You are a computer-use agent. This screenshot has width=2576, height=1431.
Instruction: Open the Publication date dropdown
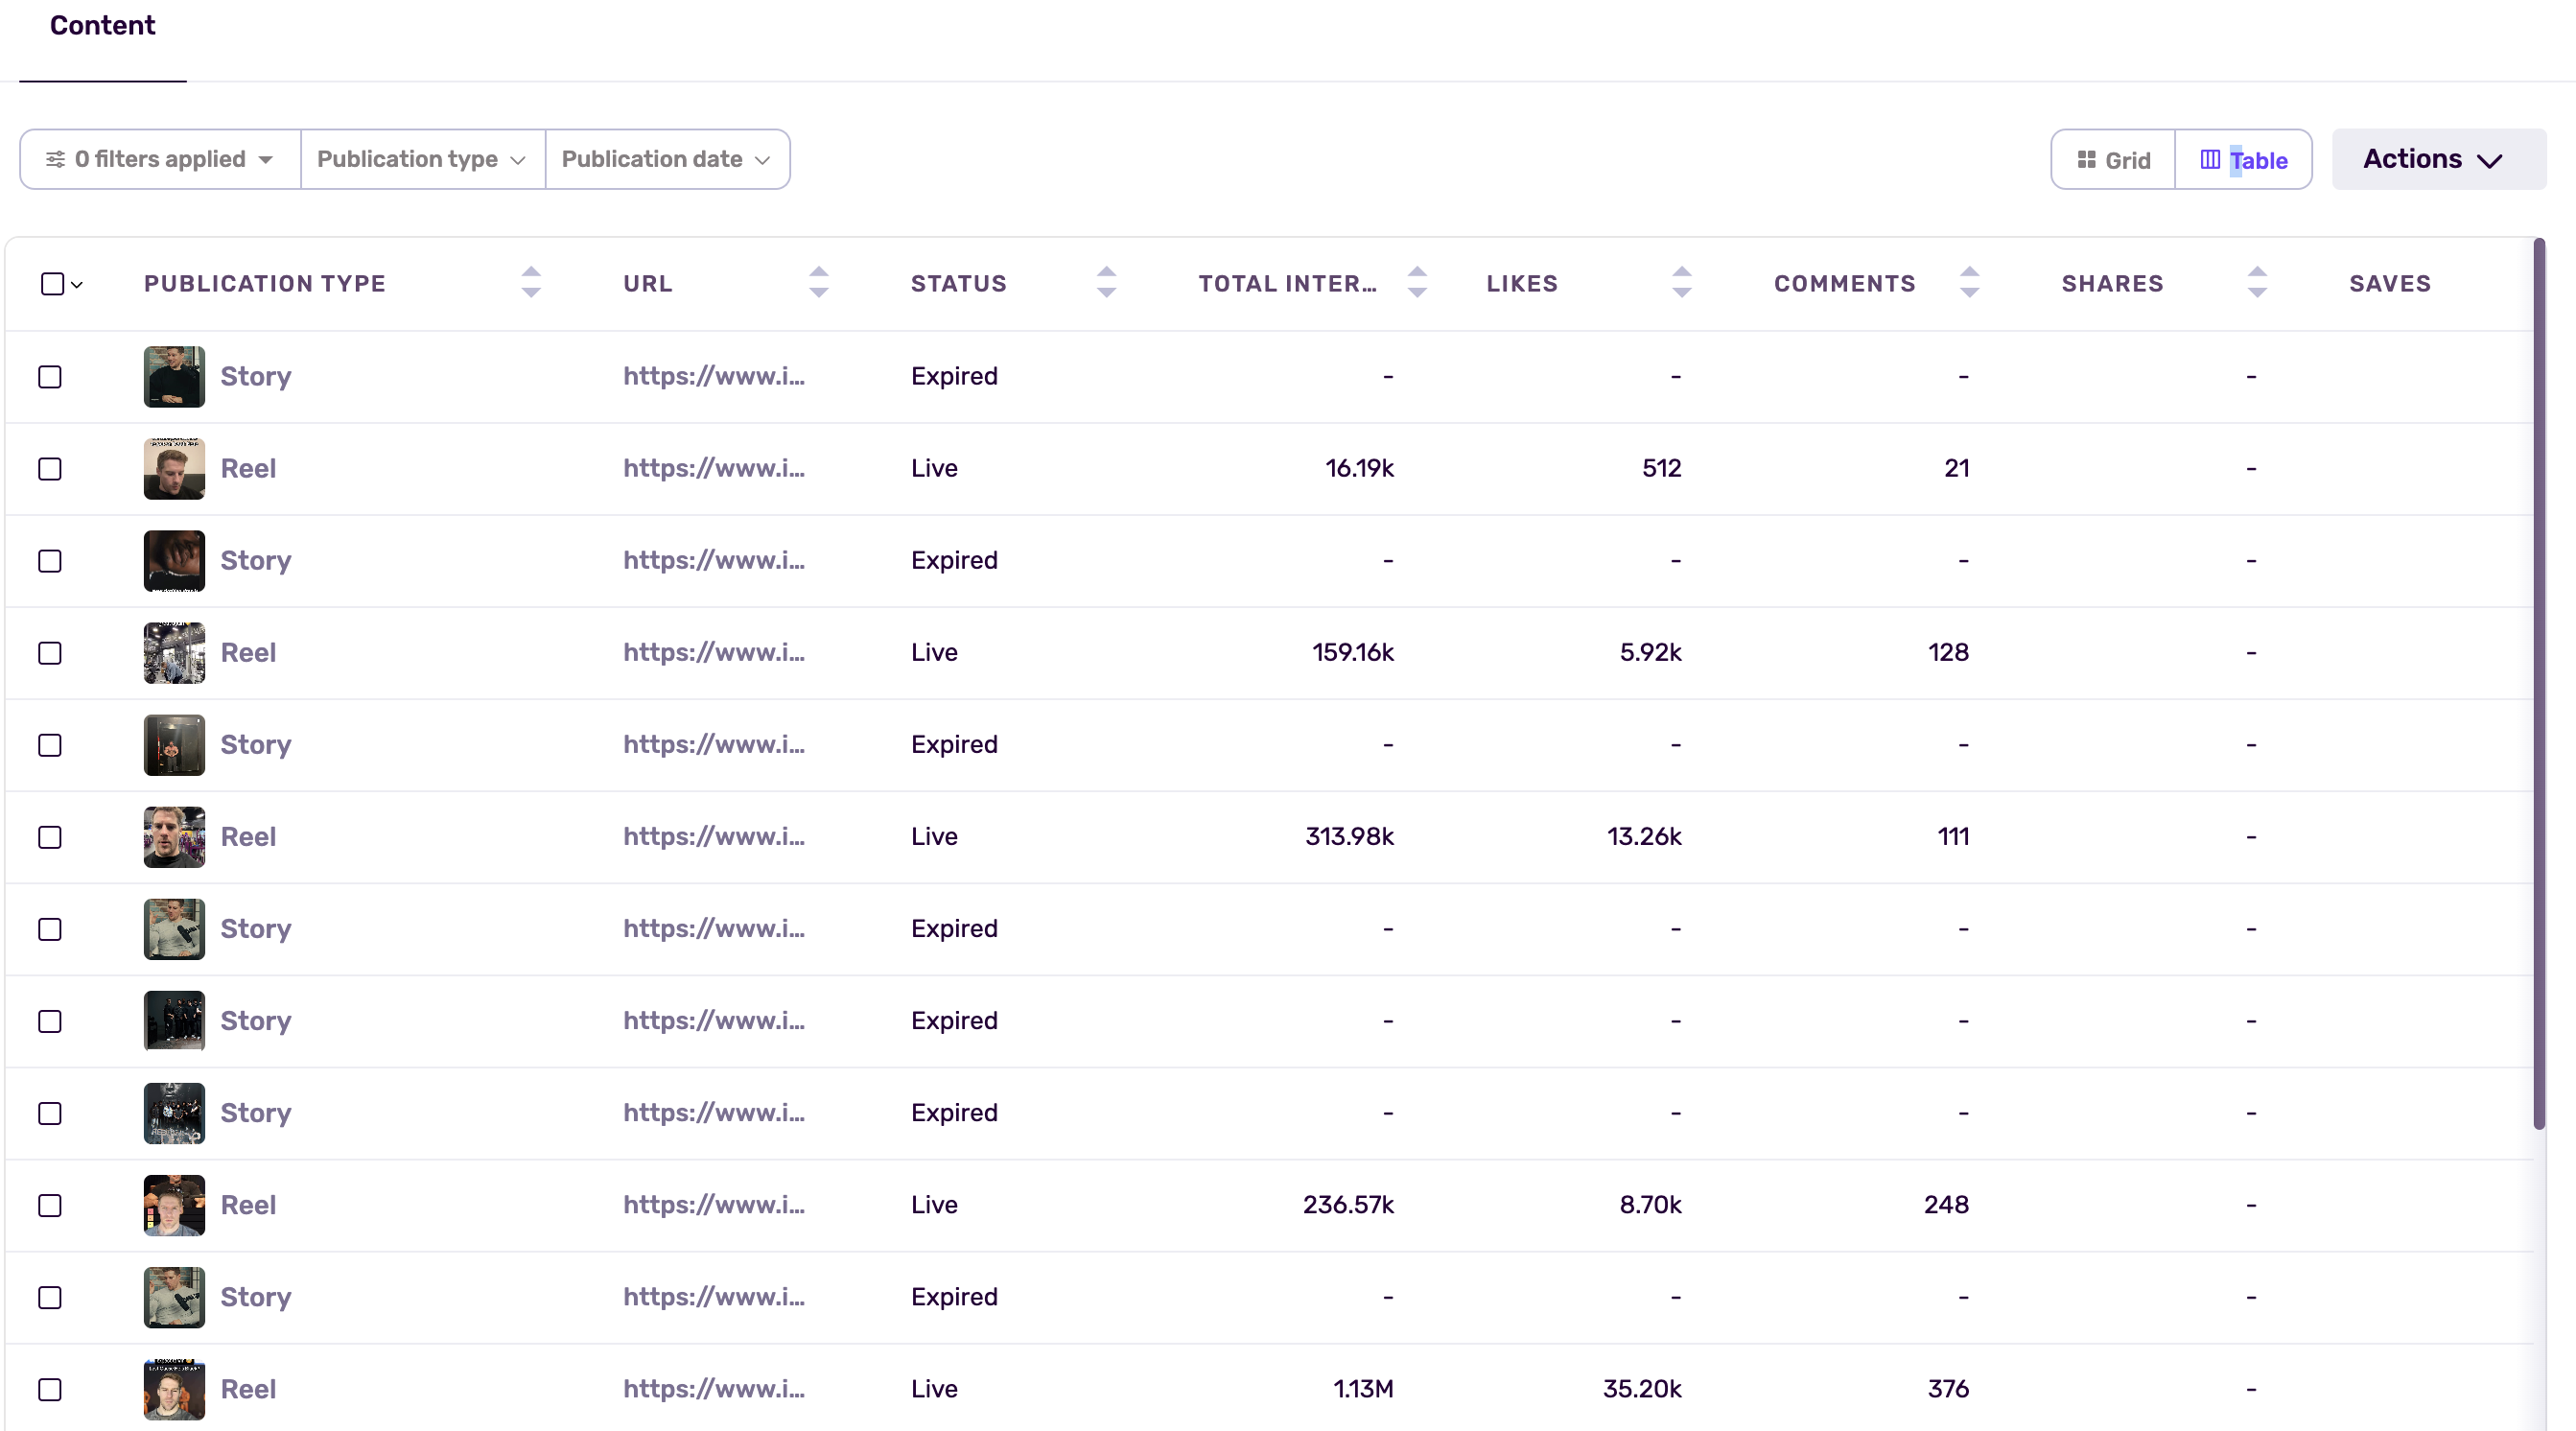pos(666,159)
